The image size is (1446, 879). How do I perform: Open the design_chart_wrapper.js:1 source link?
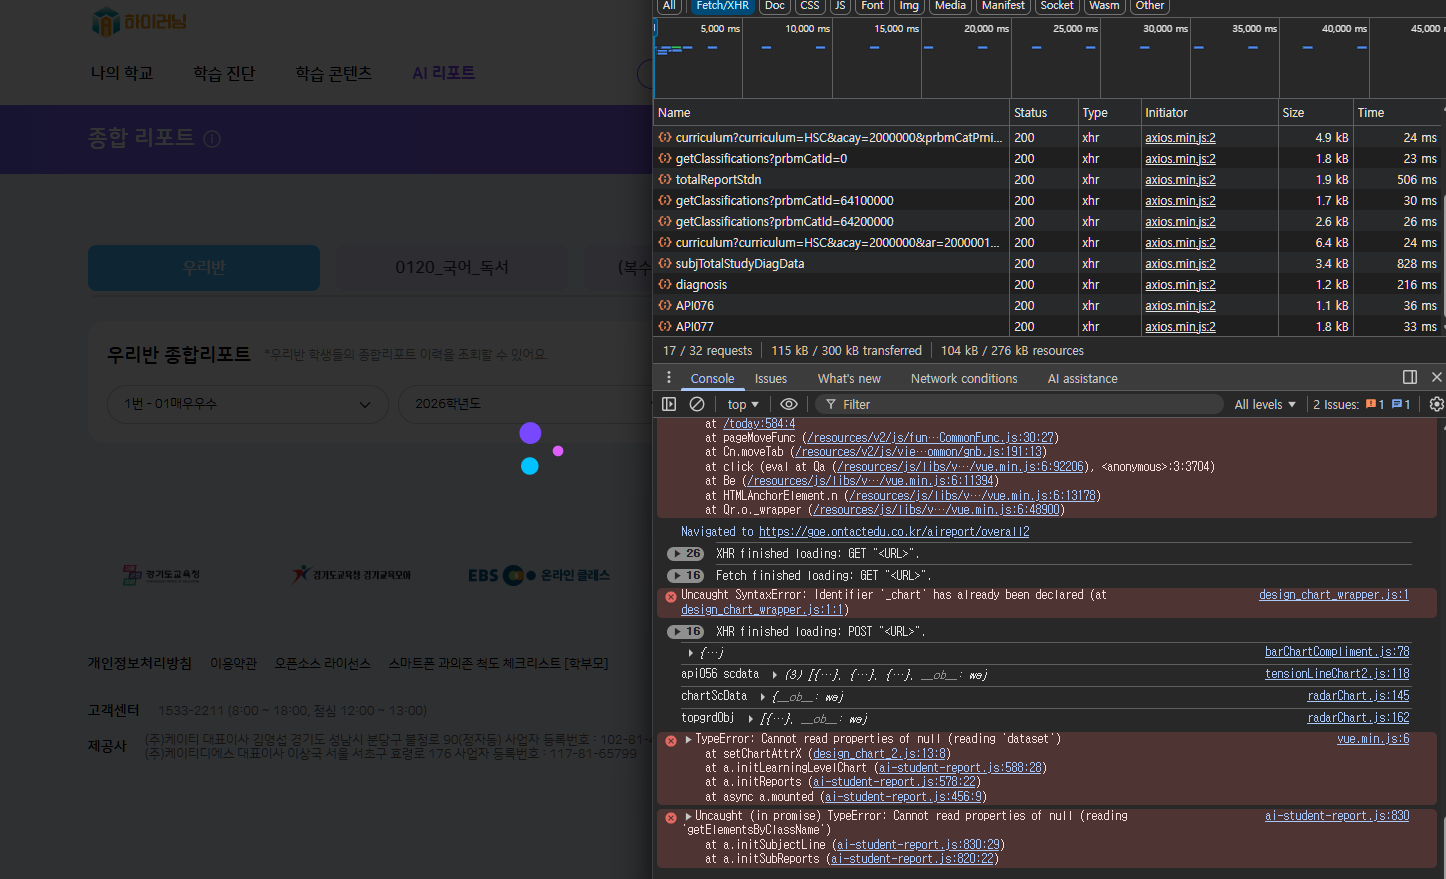1333,594
